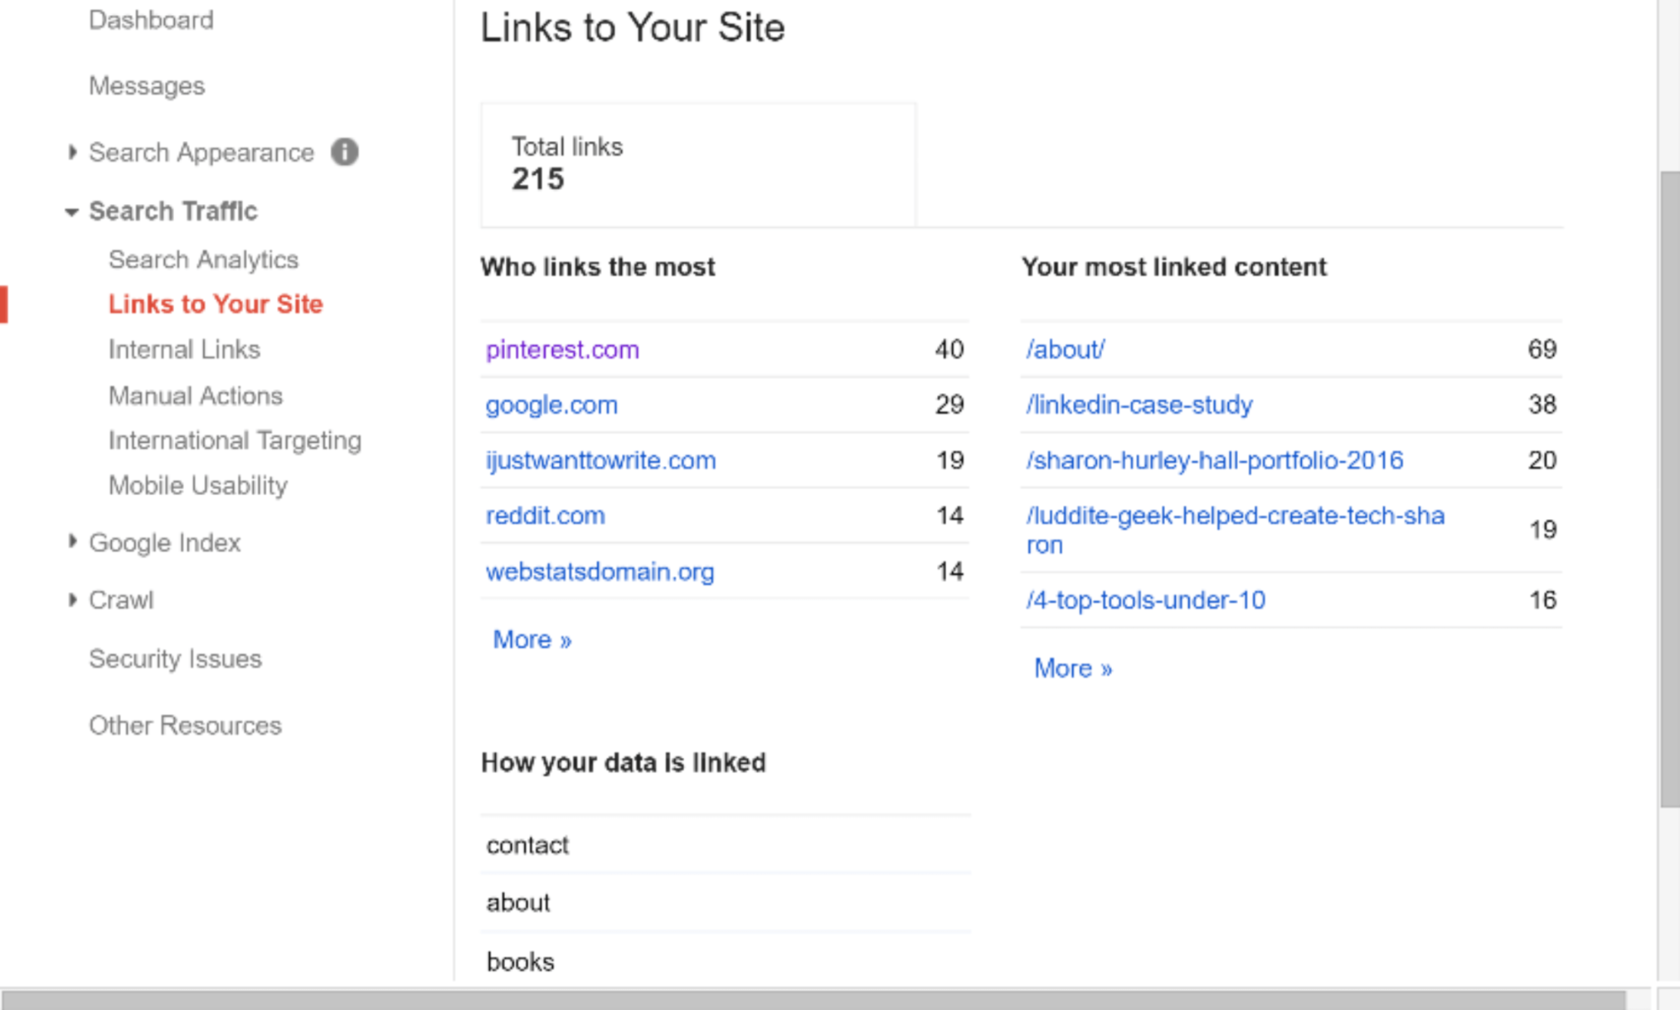
Task: Click the Who links the most heading
Action: point(598,267)
